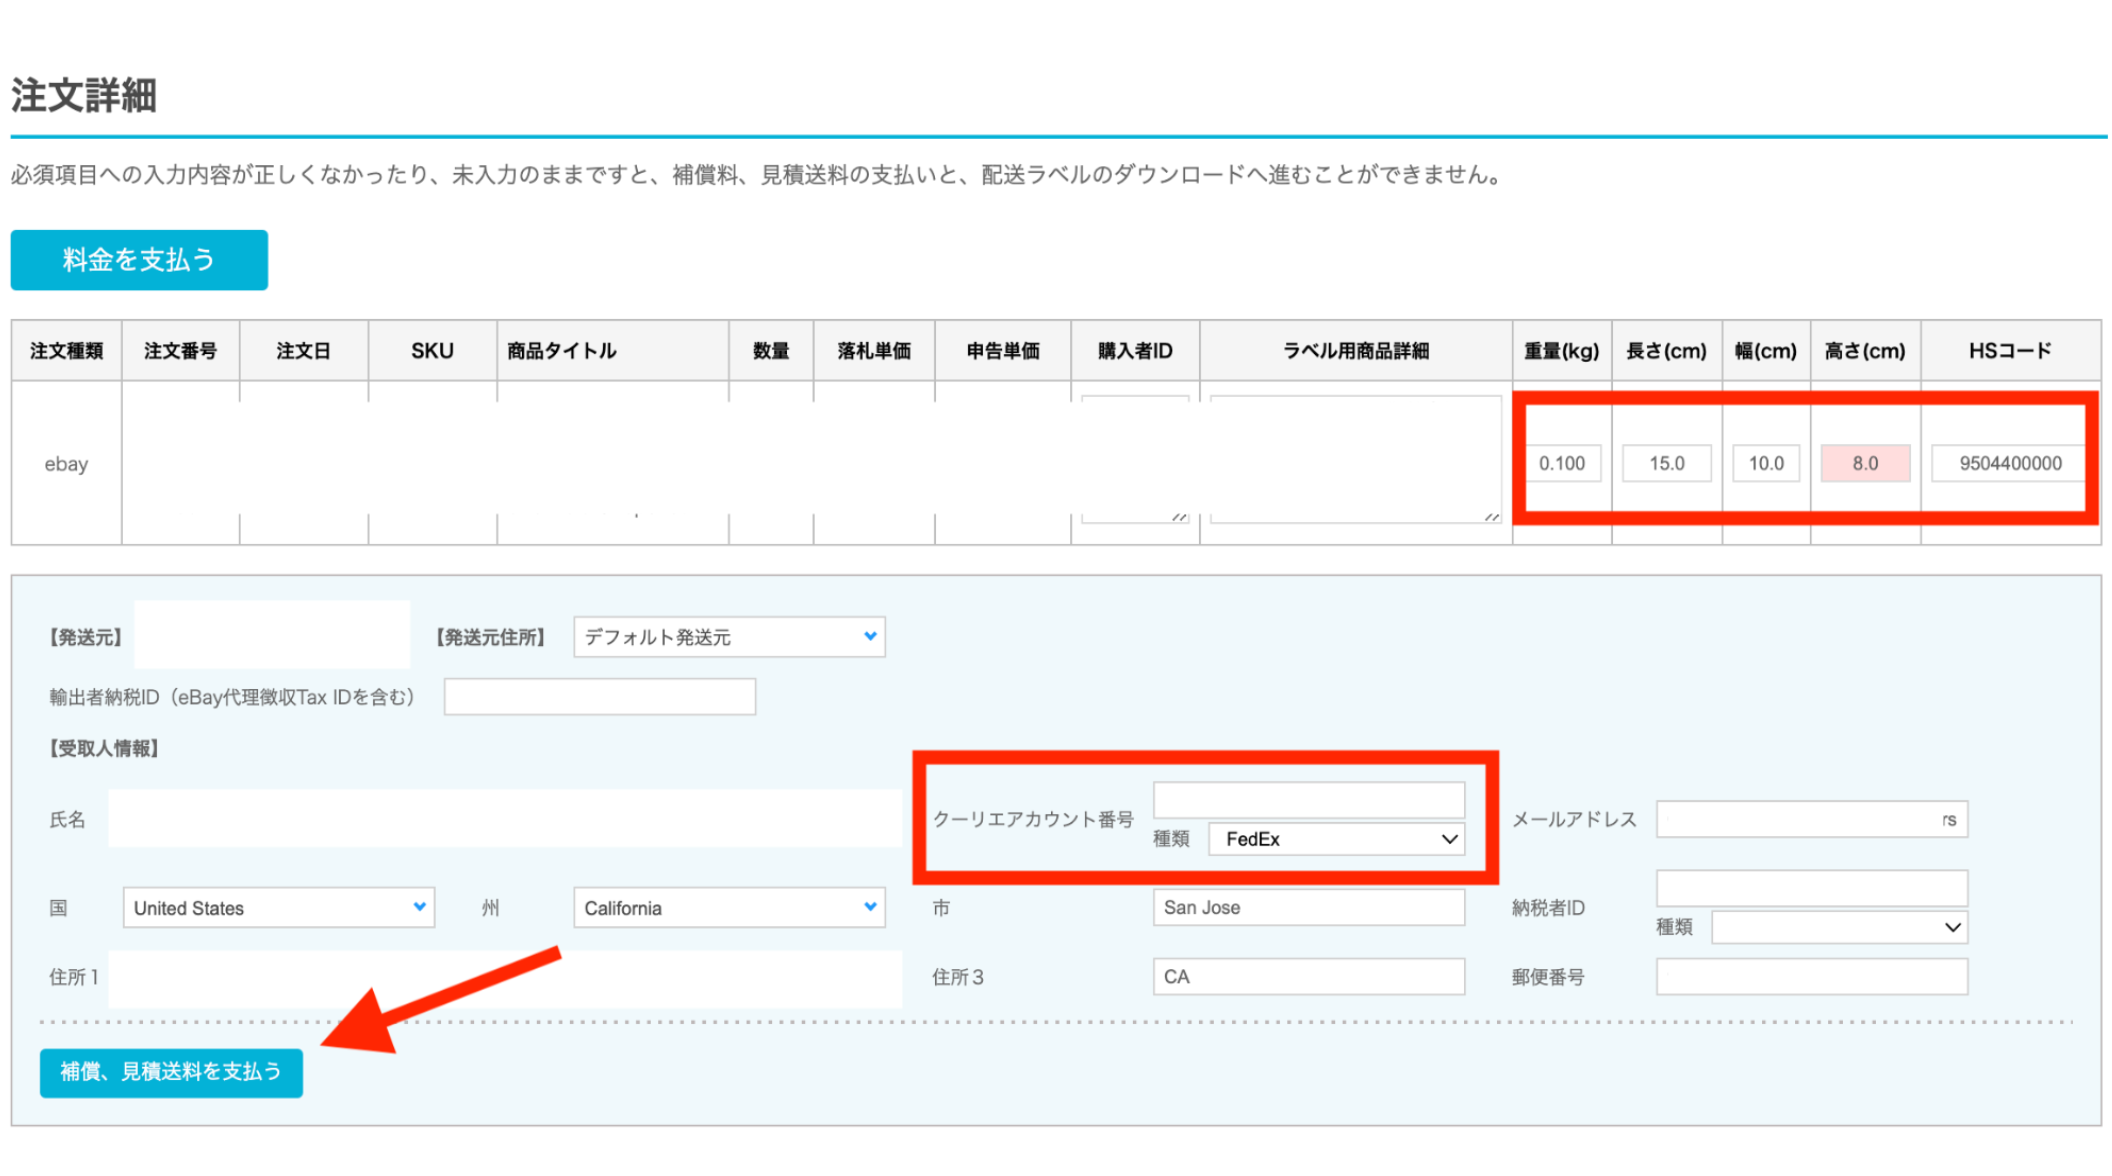
Task: Click the 郵便番号 postal code field
Action: point(1811,977)
